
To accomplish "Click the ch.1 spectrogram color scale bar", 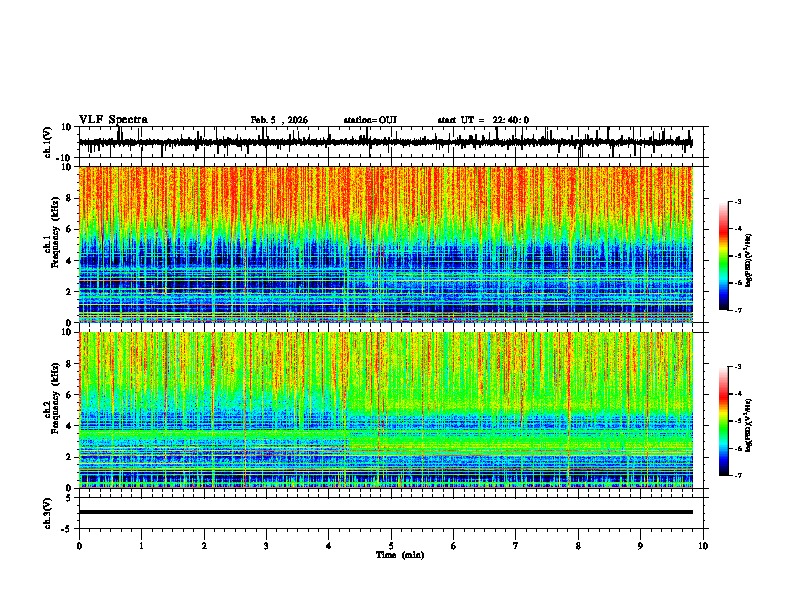I will point(723,256).
